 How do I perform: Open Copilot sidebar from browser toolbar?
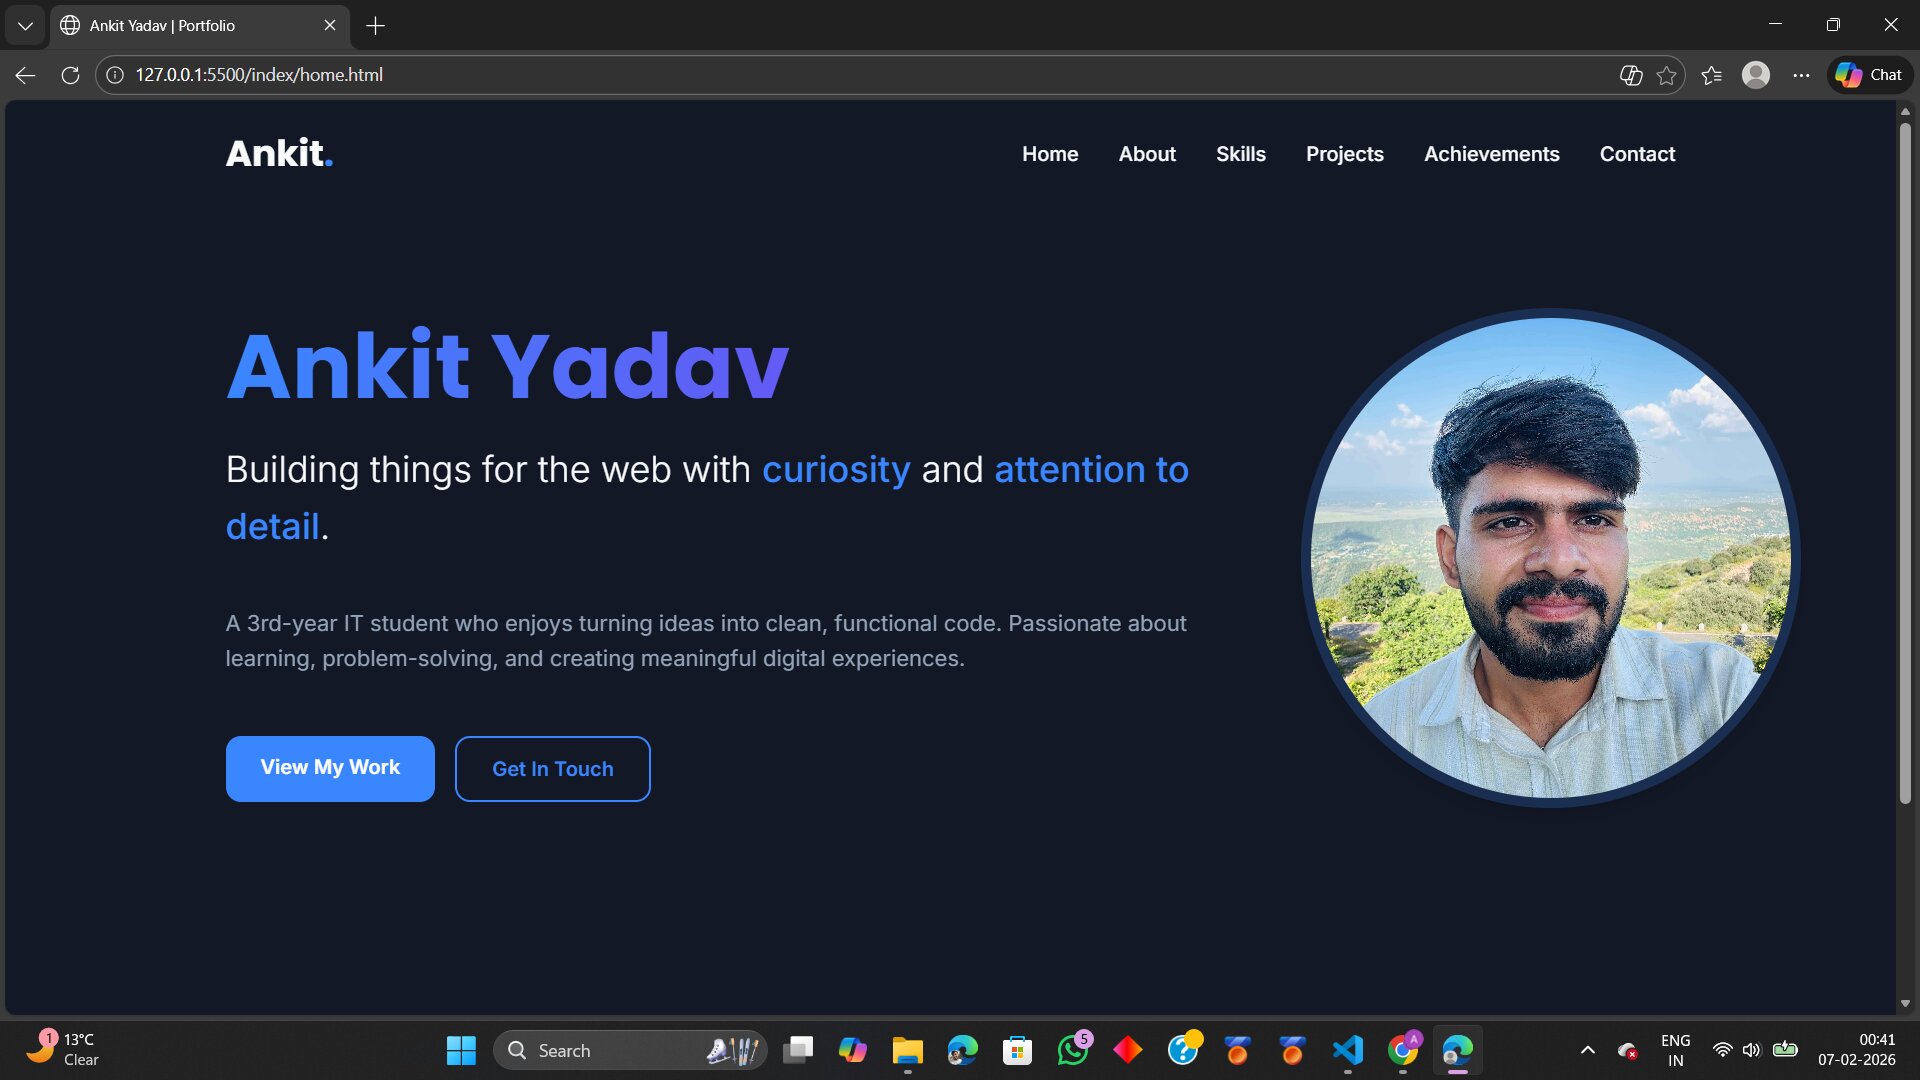point(1868,74)
